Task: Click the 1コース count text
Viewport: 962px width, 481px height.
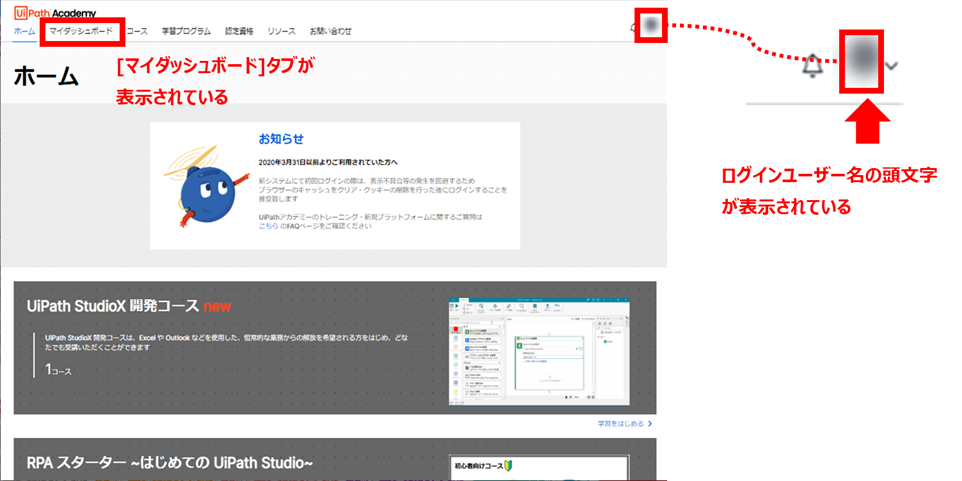Action: [x=58, y=370]
